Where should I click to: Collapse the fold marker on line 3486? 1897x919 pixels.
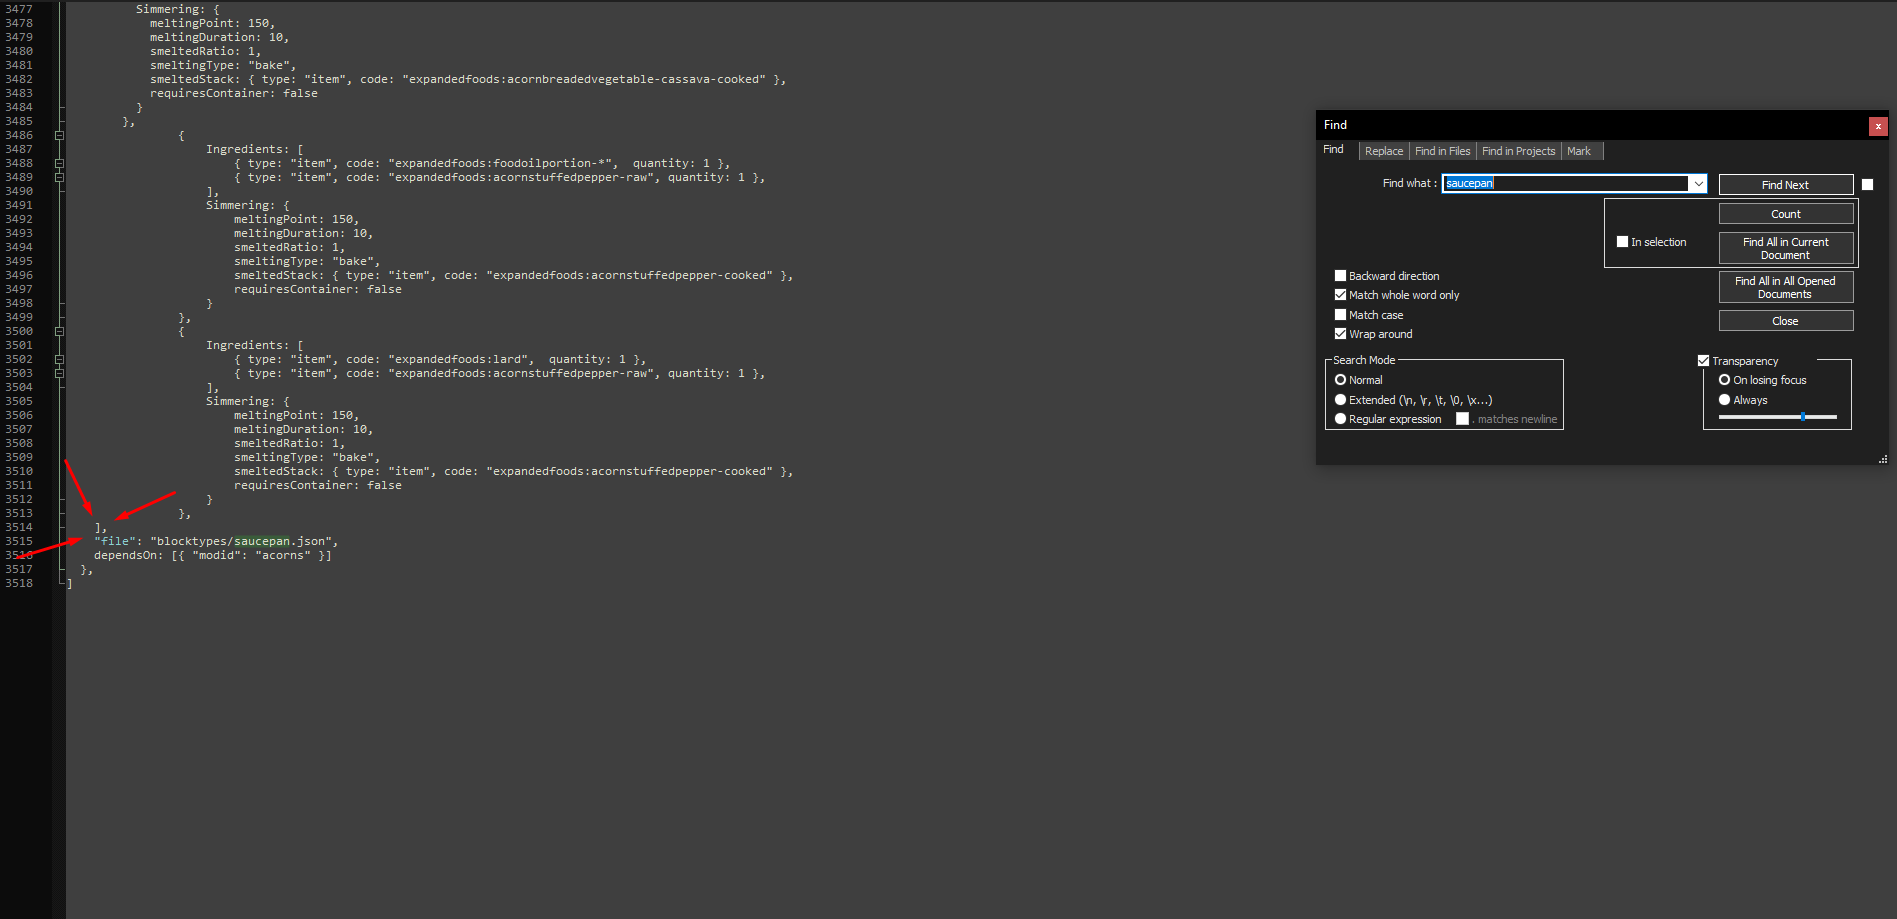point(59,135)
